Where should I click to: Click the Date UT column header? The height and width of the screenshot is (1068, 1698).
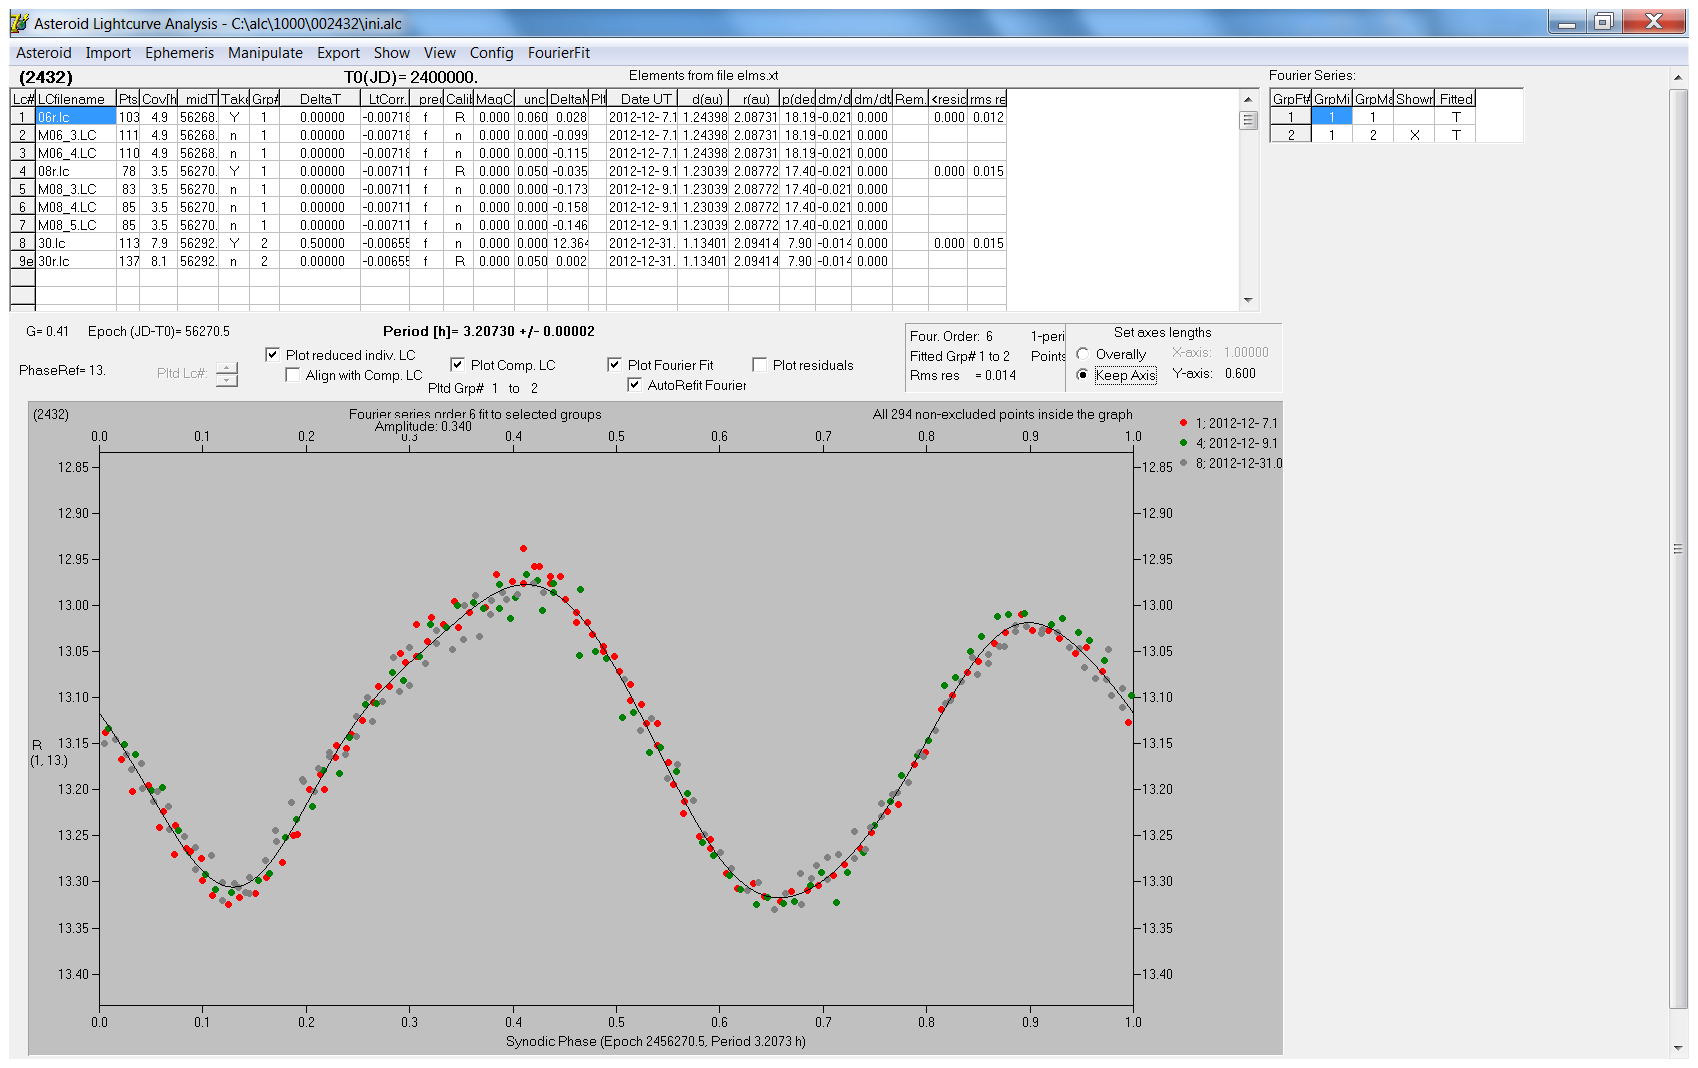(642, 99)
